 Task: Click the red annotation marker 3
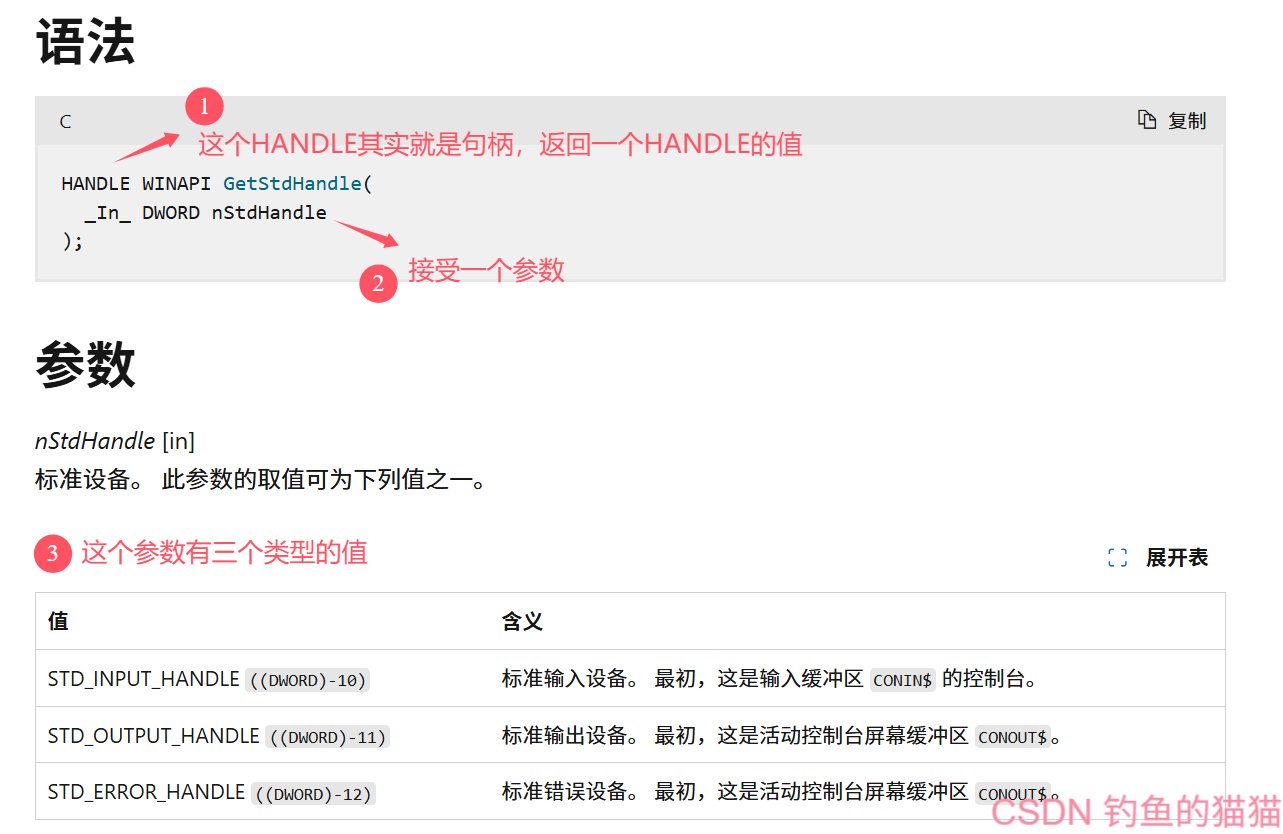pos(52,553)
